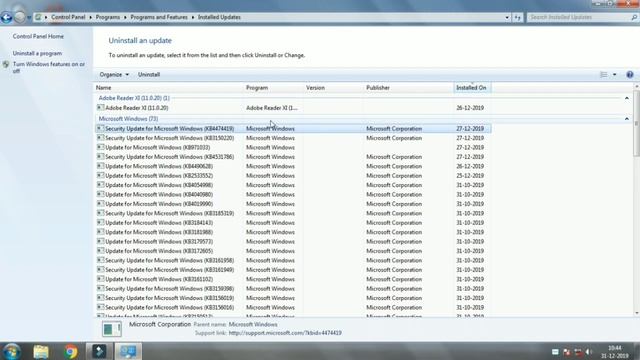Open the view options dropdown arrow
Viewport: 640px width, 360px height.
click(x=615, y=75)
